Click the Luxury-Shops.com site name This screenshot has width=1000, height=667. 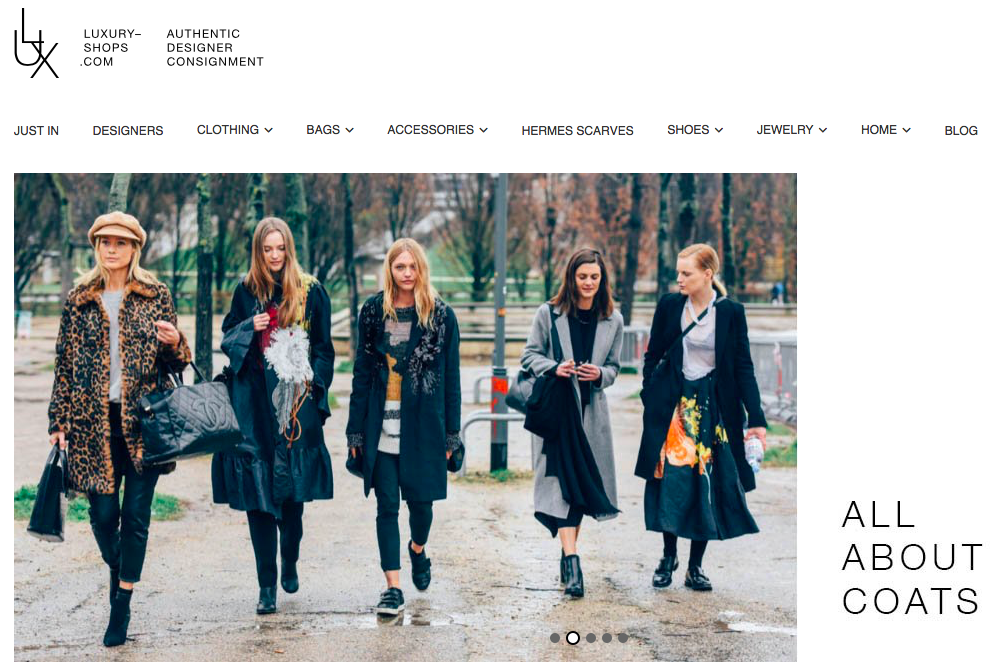[x=112, y=48]
